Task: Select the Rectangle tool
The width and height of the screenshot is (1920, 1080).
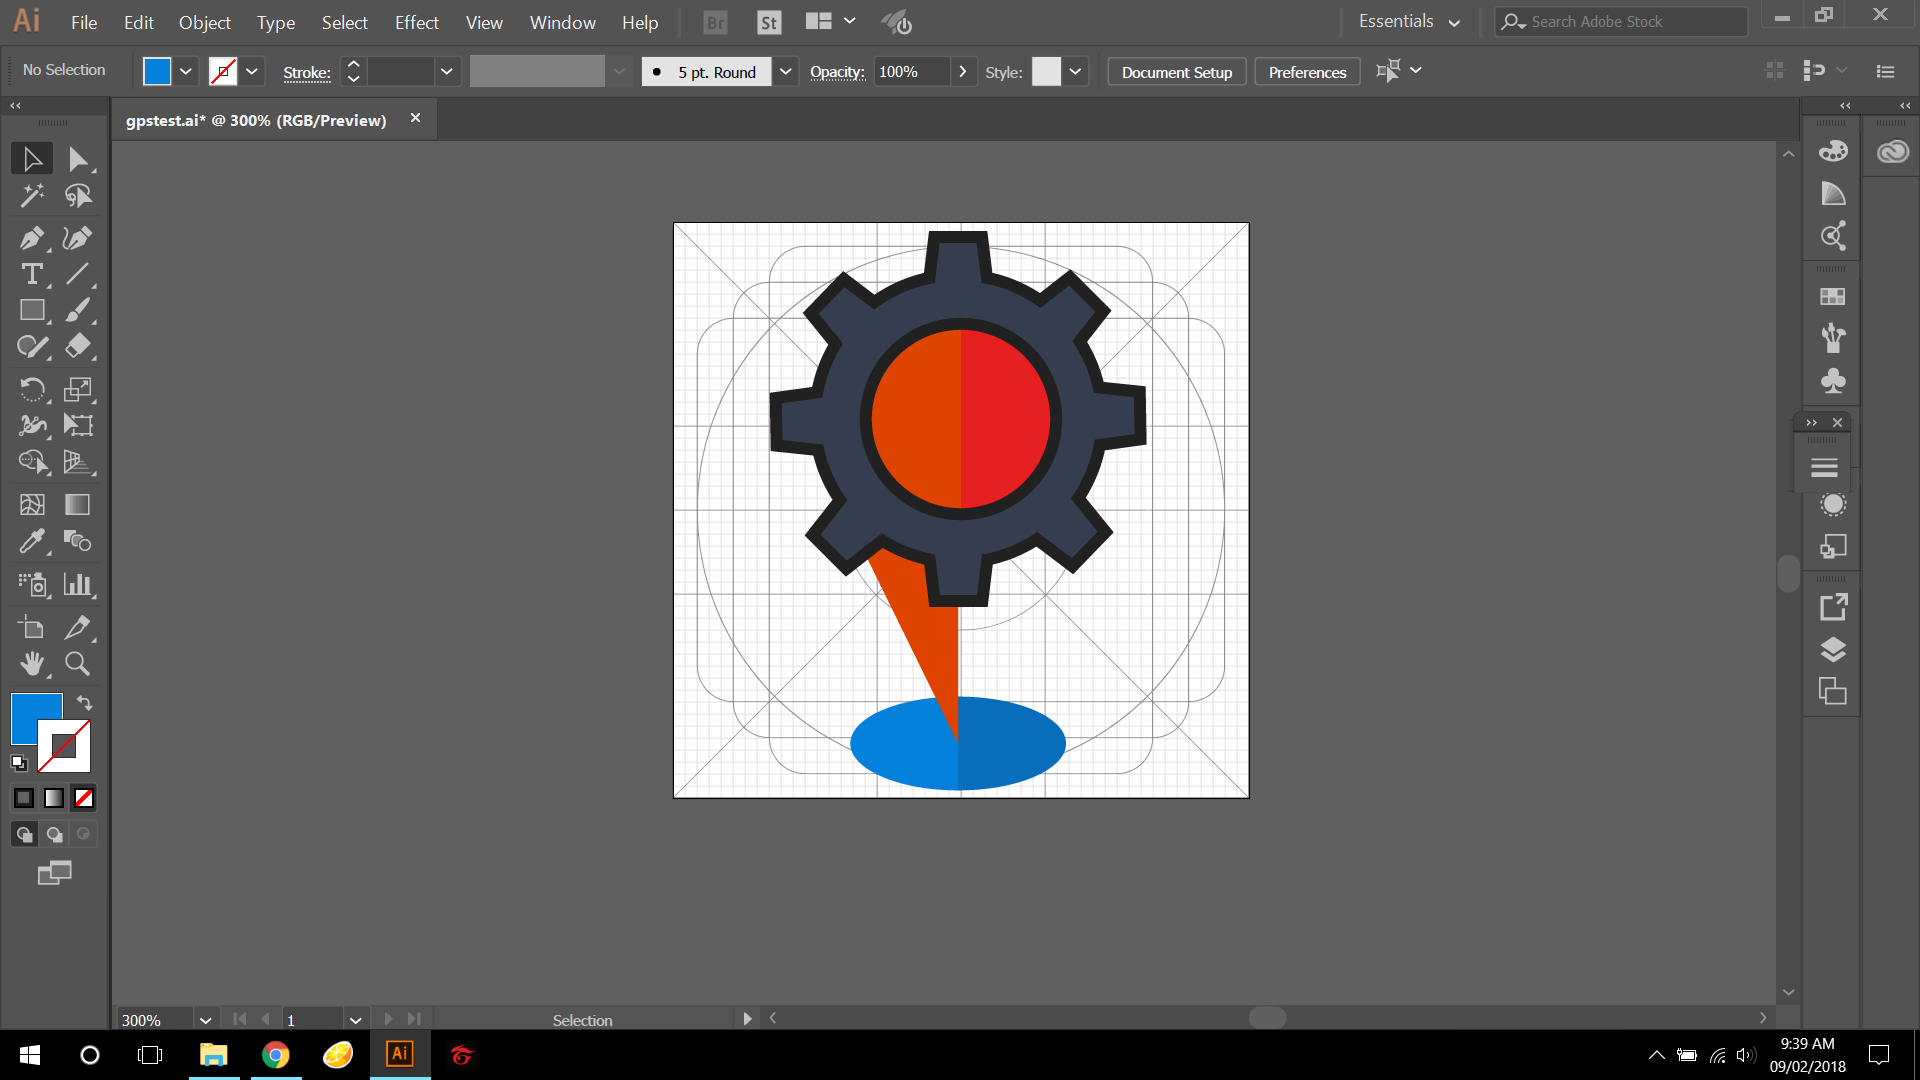Action: point(32,310)
